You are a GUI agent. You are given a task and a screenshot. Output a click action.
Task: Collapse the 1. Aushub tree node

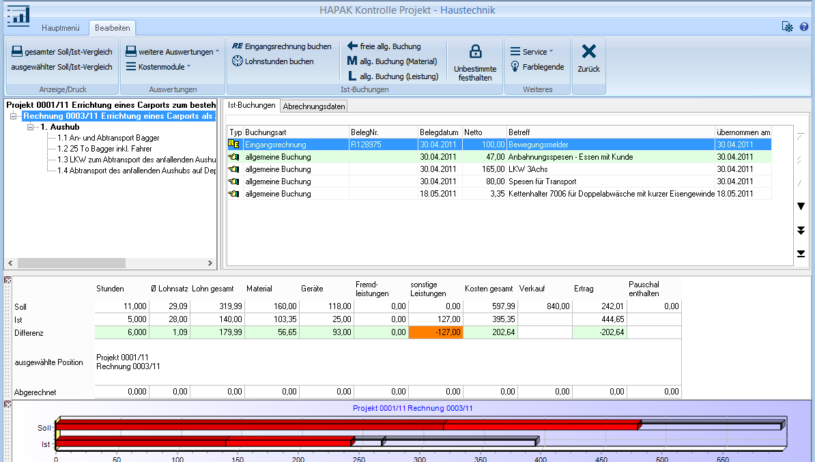30,127
